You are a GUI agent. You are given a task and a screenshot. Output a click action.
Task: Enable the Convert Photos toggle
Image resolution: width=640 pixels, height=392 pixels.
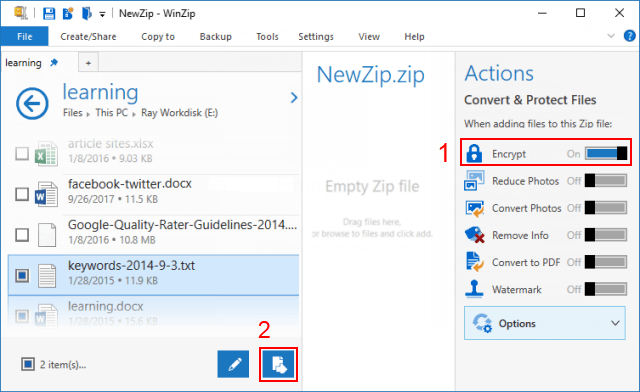[x=606, y=208]
